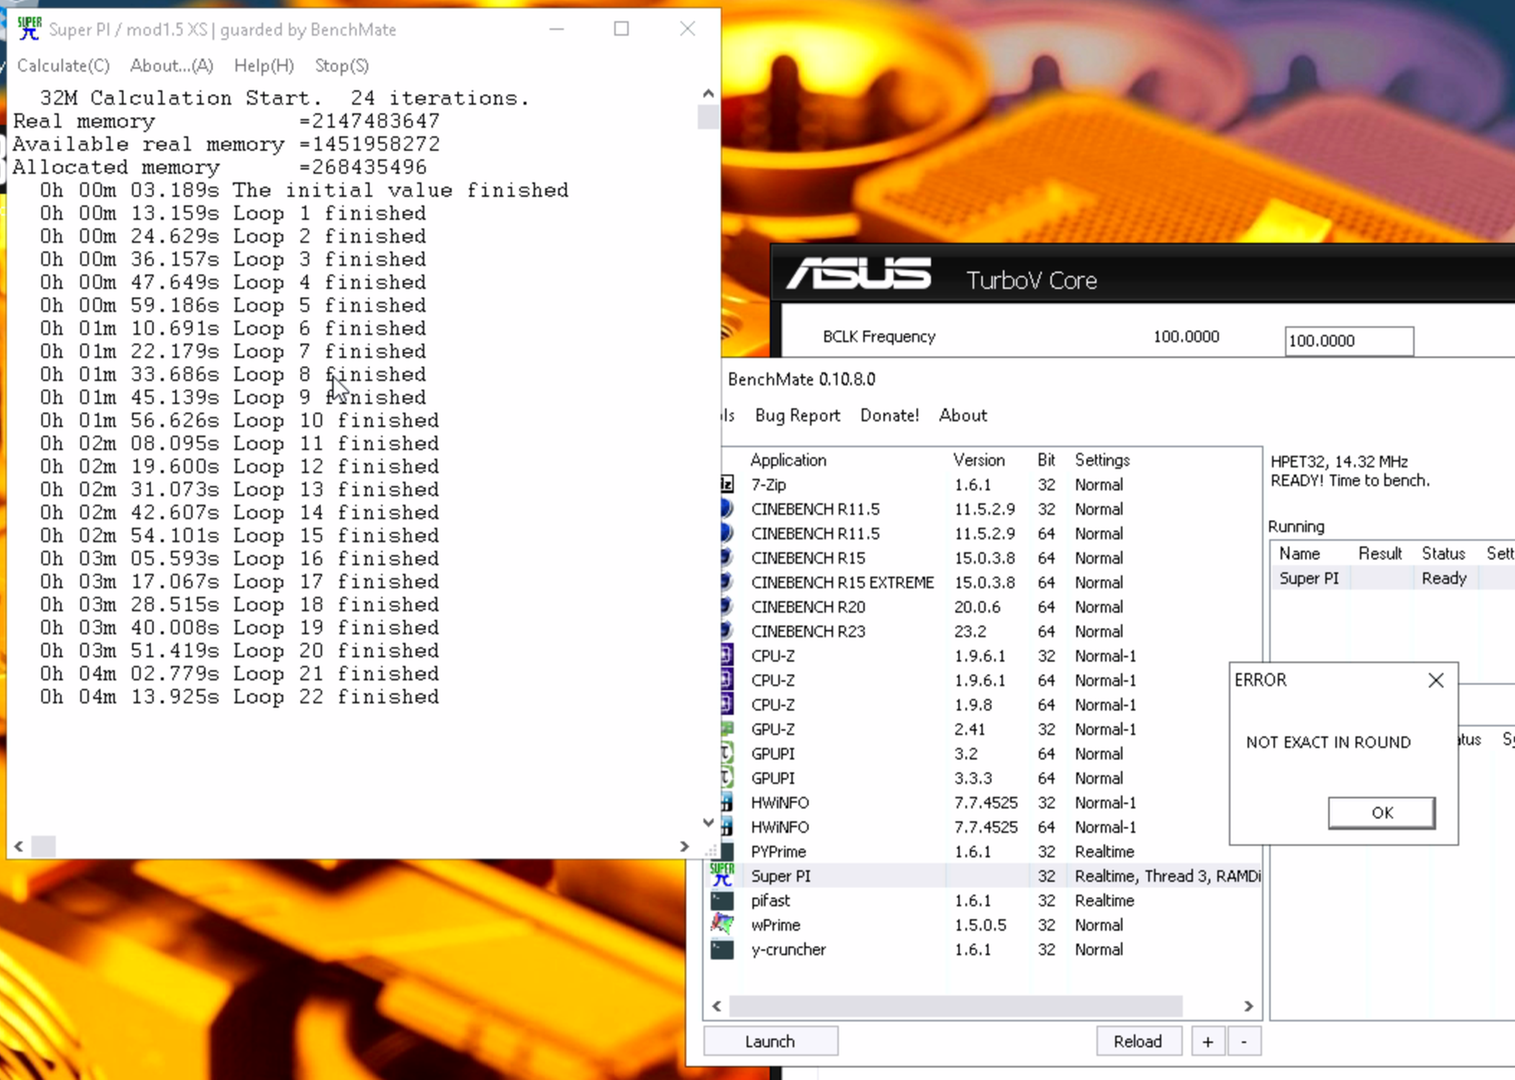Click Donate! in BenchMate menu
Screen dimensions: 1515x1080
tap(889, 415)
